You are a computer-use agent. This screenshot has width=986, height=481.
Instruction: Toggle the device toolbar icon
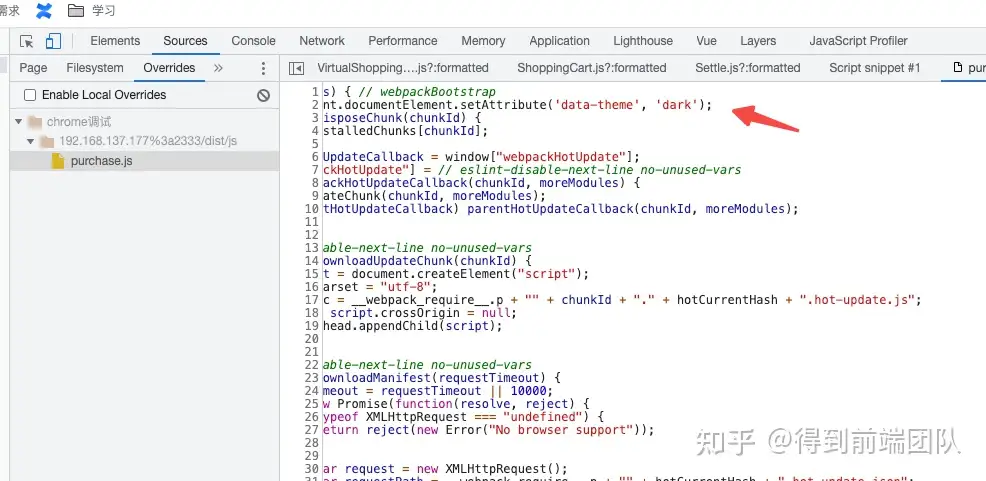(53, 41)
